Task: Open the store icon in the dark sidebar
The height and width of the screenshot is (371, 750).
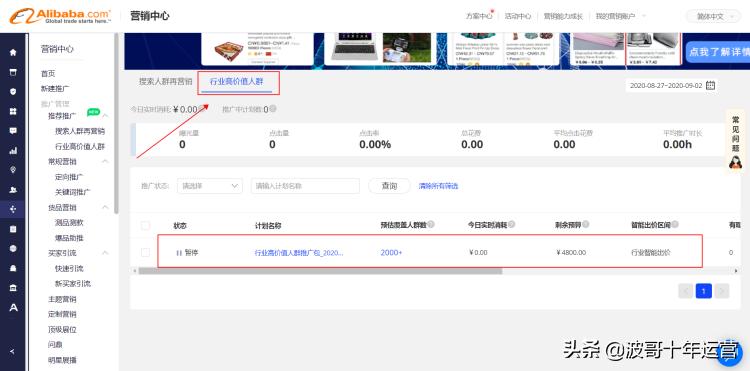Action: pos(13,72)
